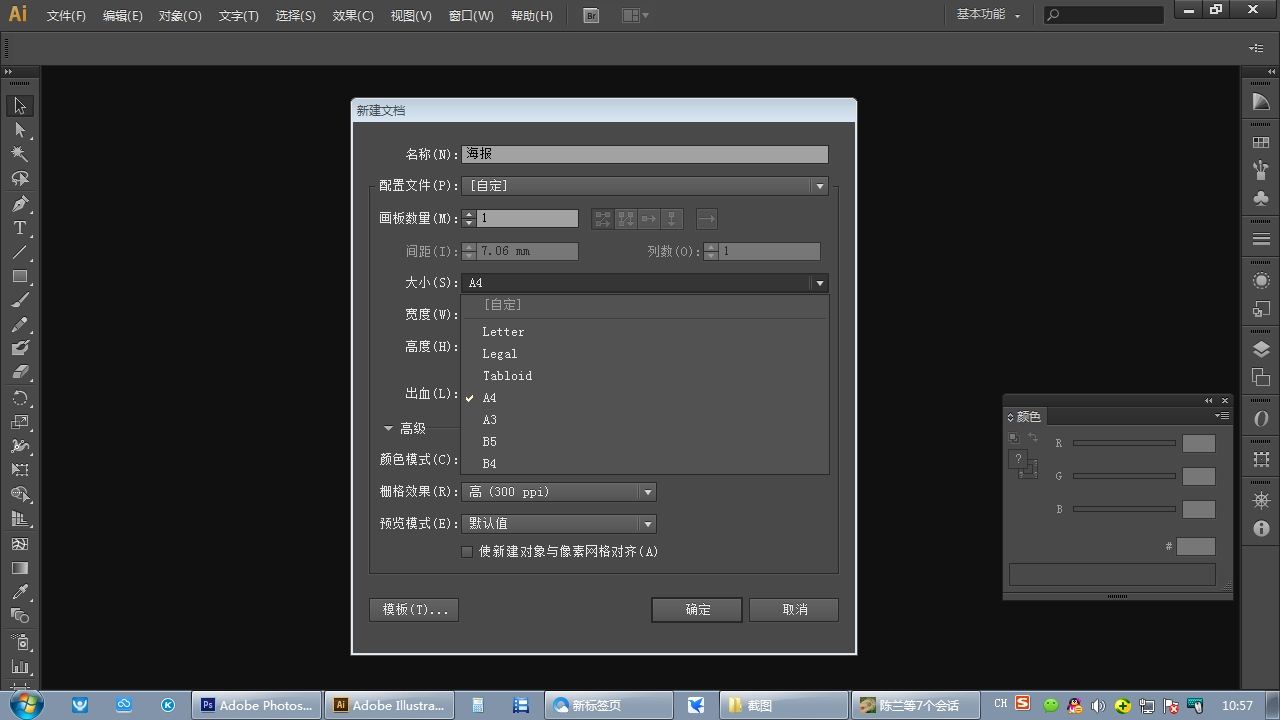Choose Tabloid from the size list
This screenshot has height=720, width=1280.
pyautogui.click(x=644, y=376)
